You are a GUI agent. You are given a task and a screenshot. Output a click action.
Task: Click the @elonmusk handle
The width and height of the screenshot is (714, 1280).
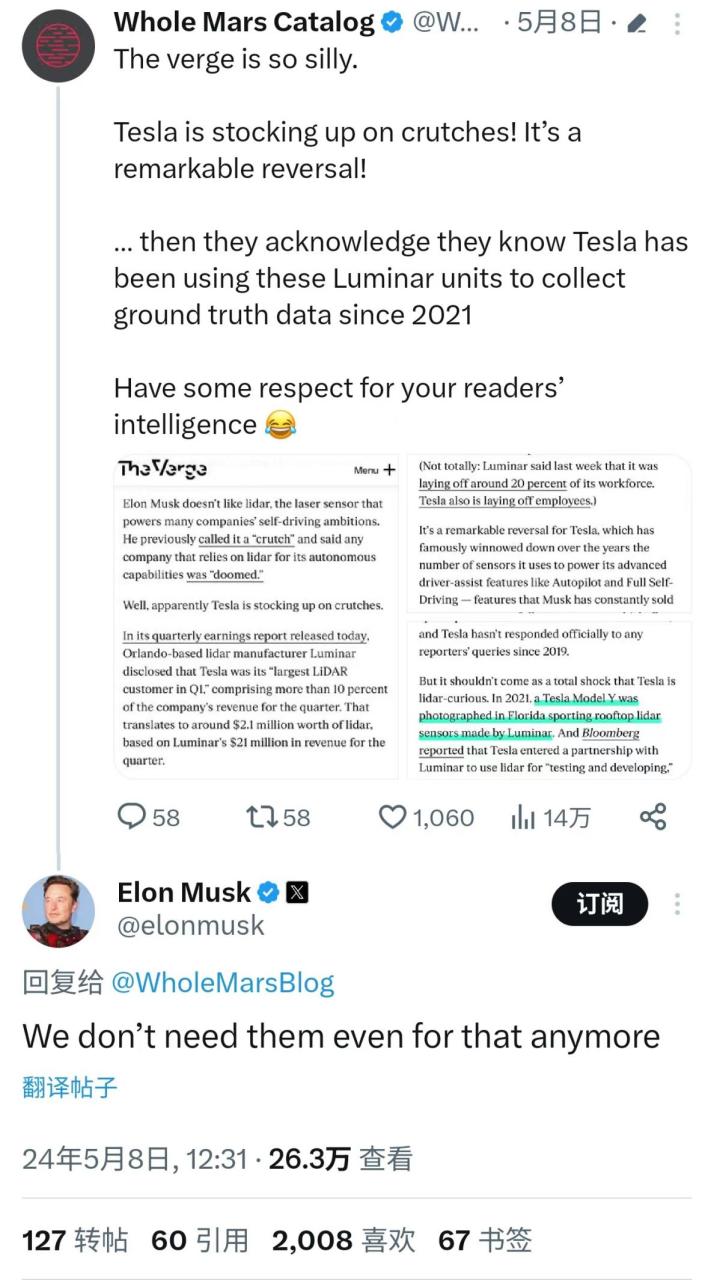[x=191, y=926]
